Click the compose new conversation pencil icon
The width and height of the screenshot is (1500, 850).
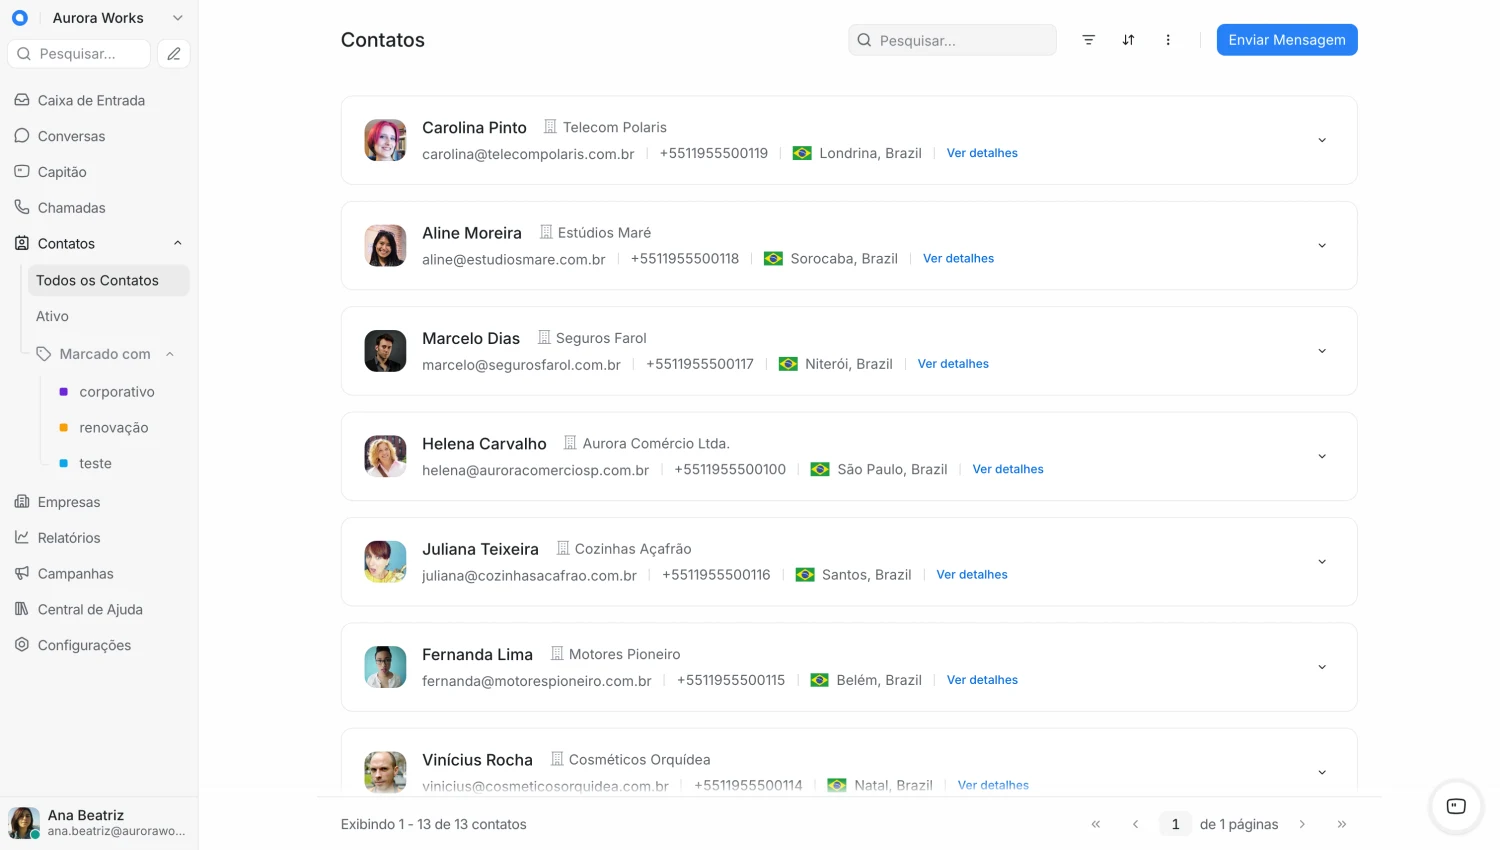click(x=174, y=54)
